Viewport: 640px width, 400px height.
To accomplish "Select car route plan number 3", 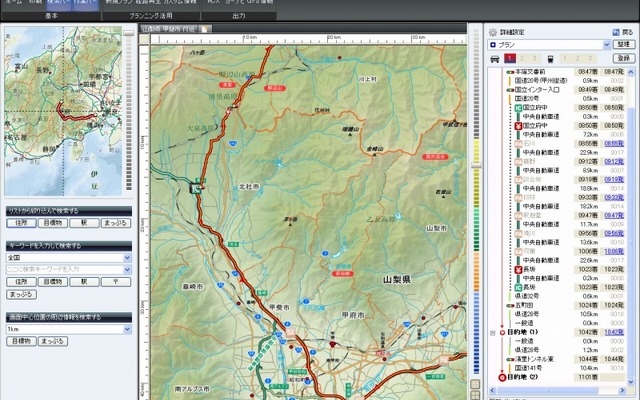I will (533, 59).
